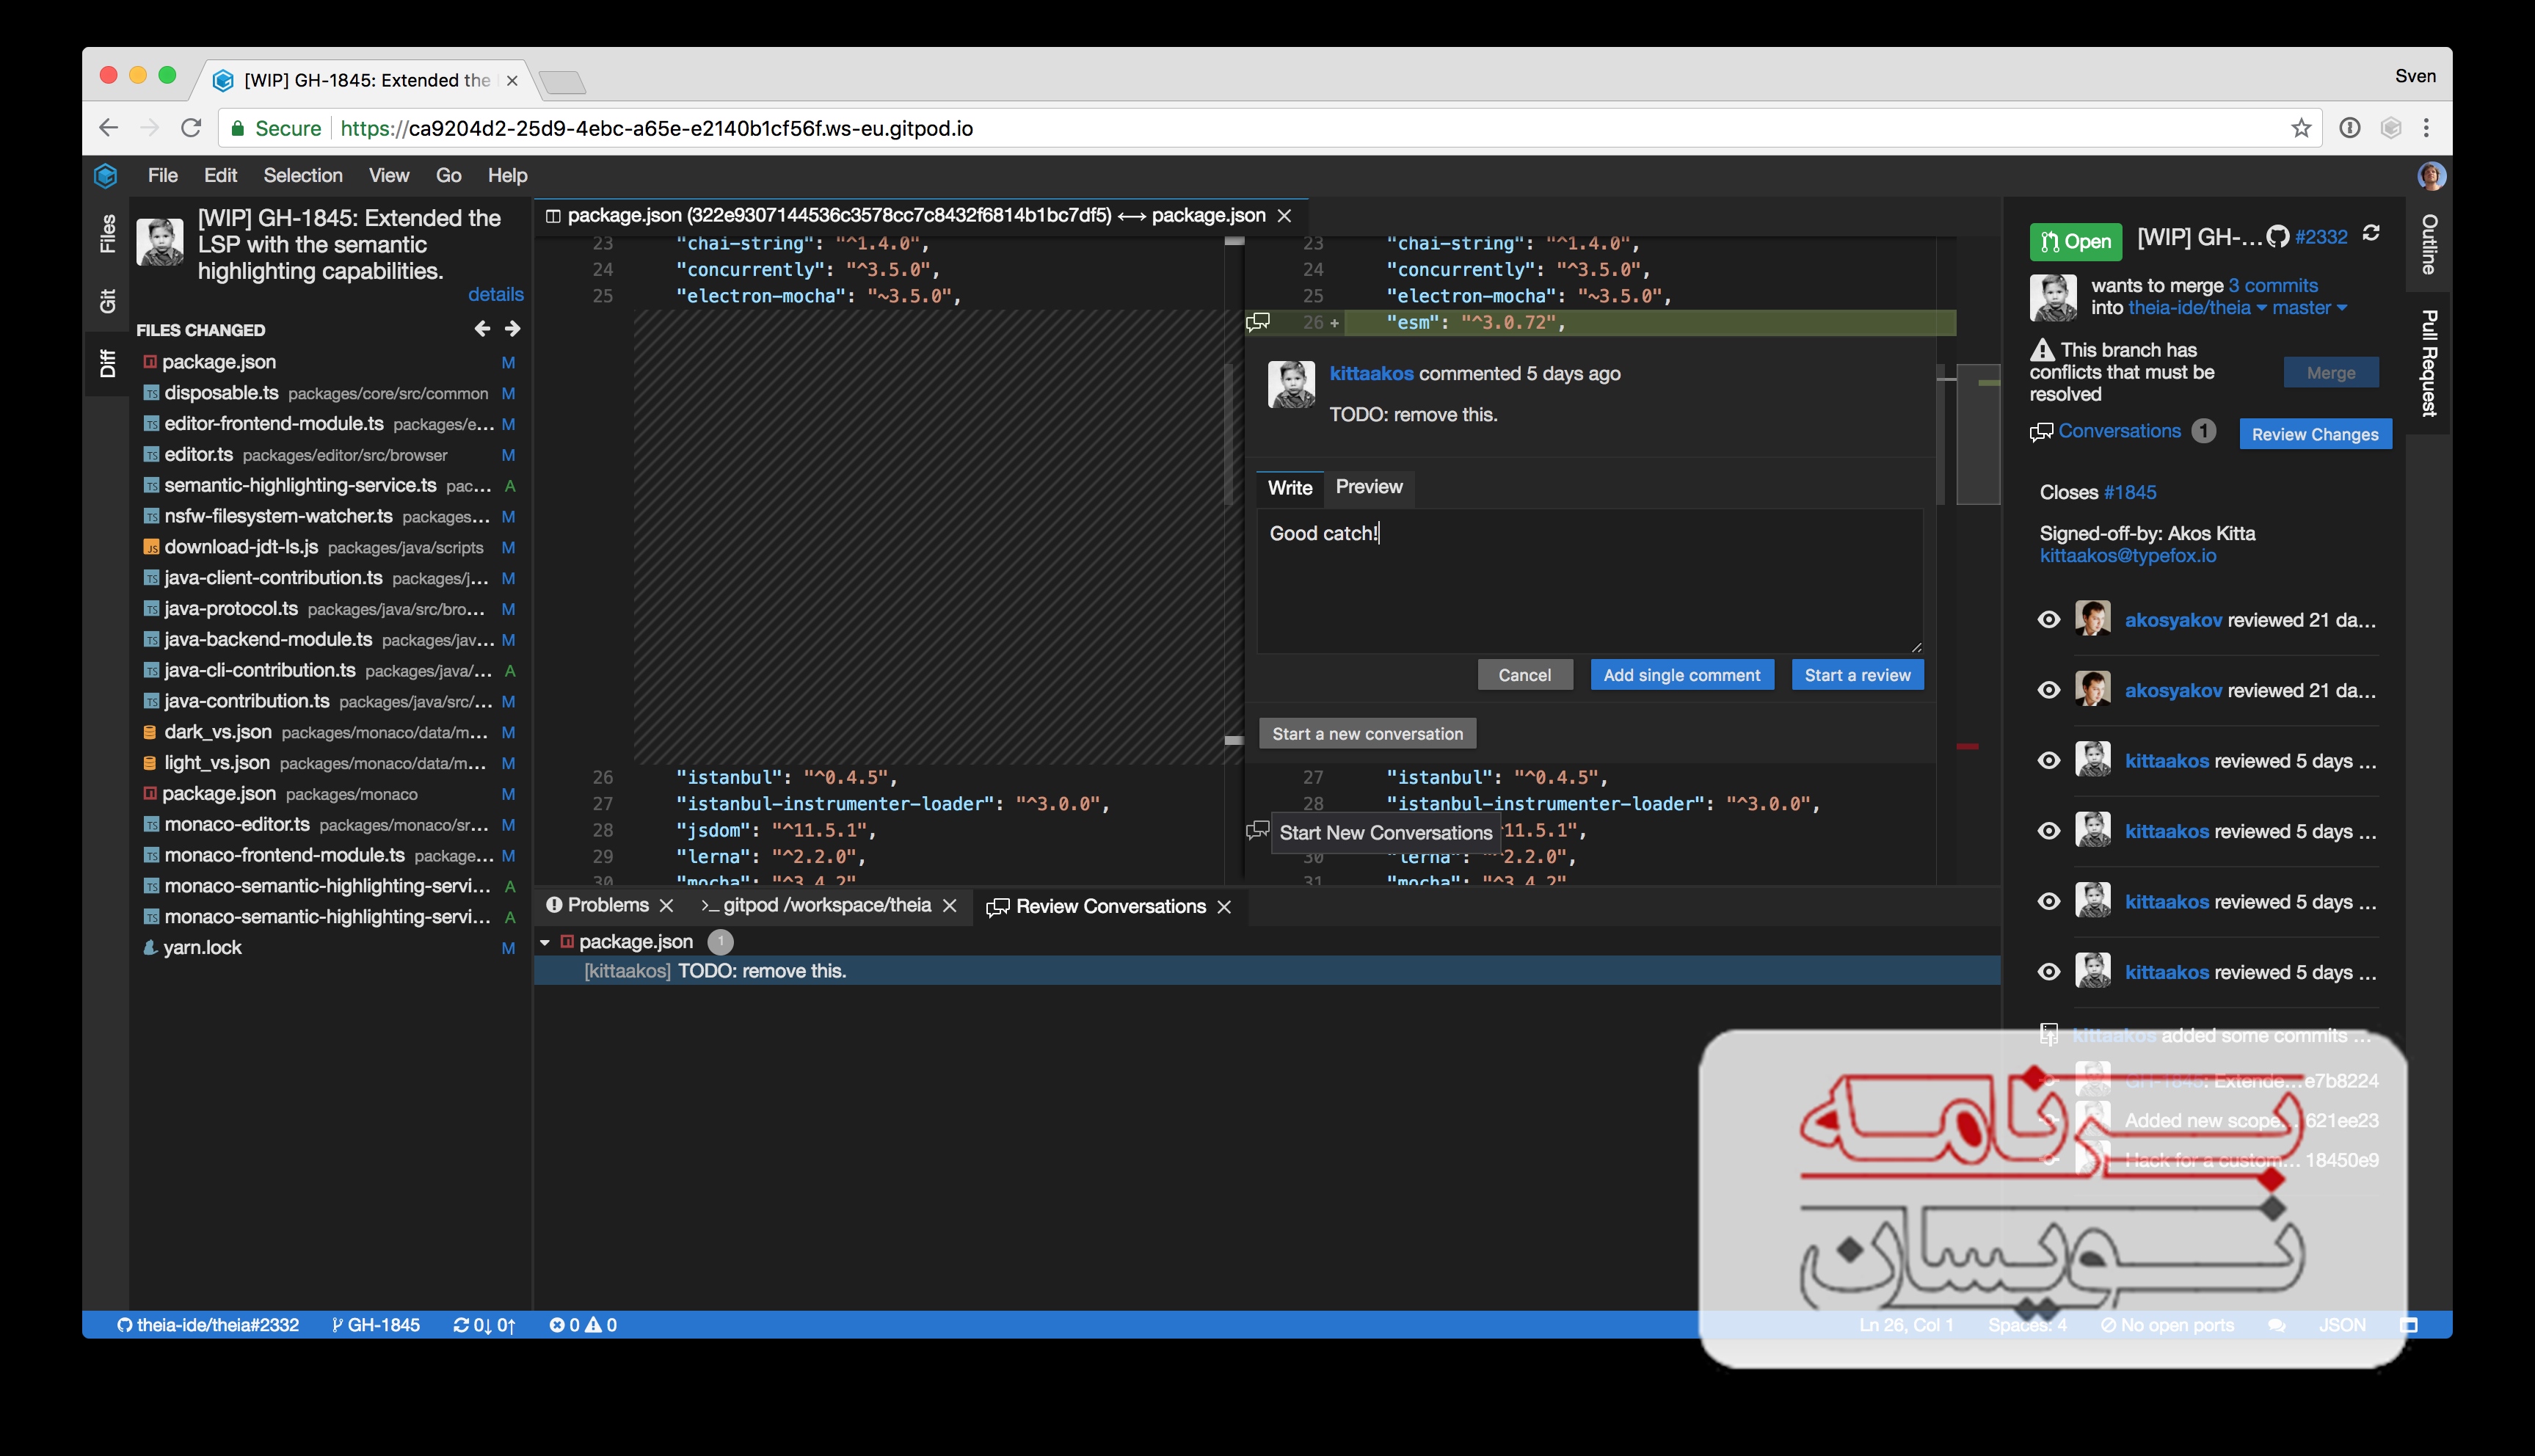This screenshot has width=2535, height=1456.
Task: Click Start a review button
Action: pyautogui.click(x=1857, y=675)
